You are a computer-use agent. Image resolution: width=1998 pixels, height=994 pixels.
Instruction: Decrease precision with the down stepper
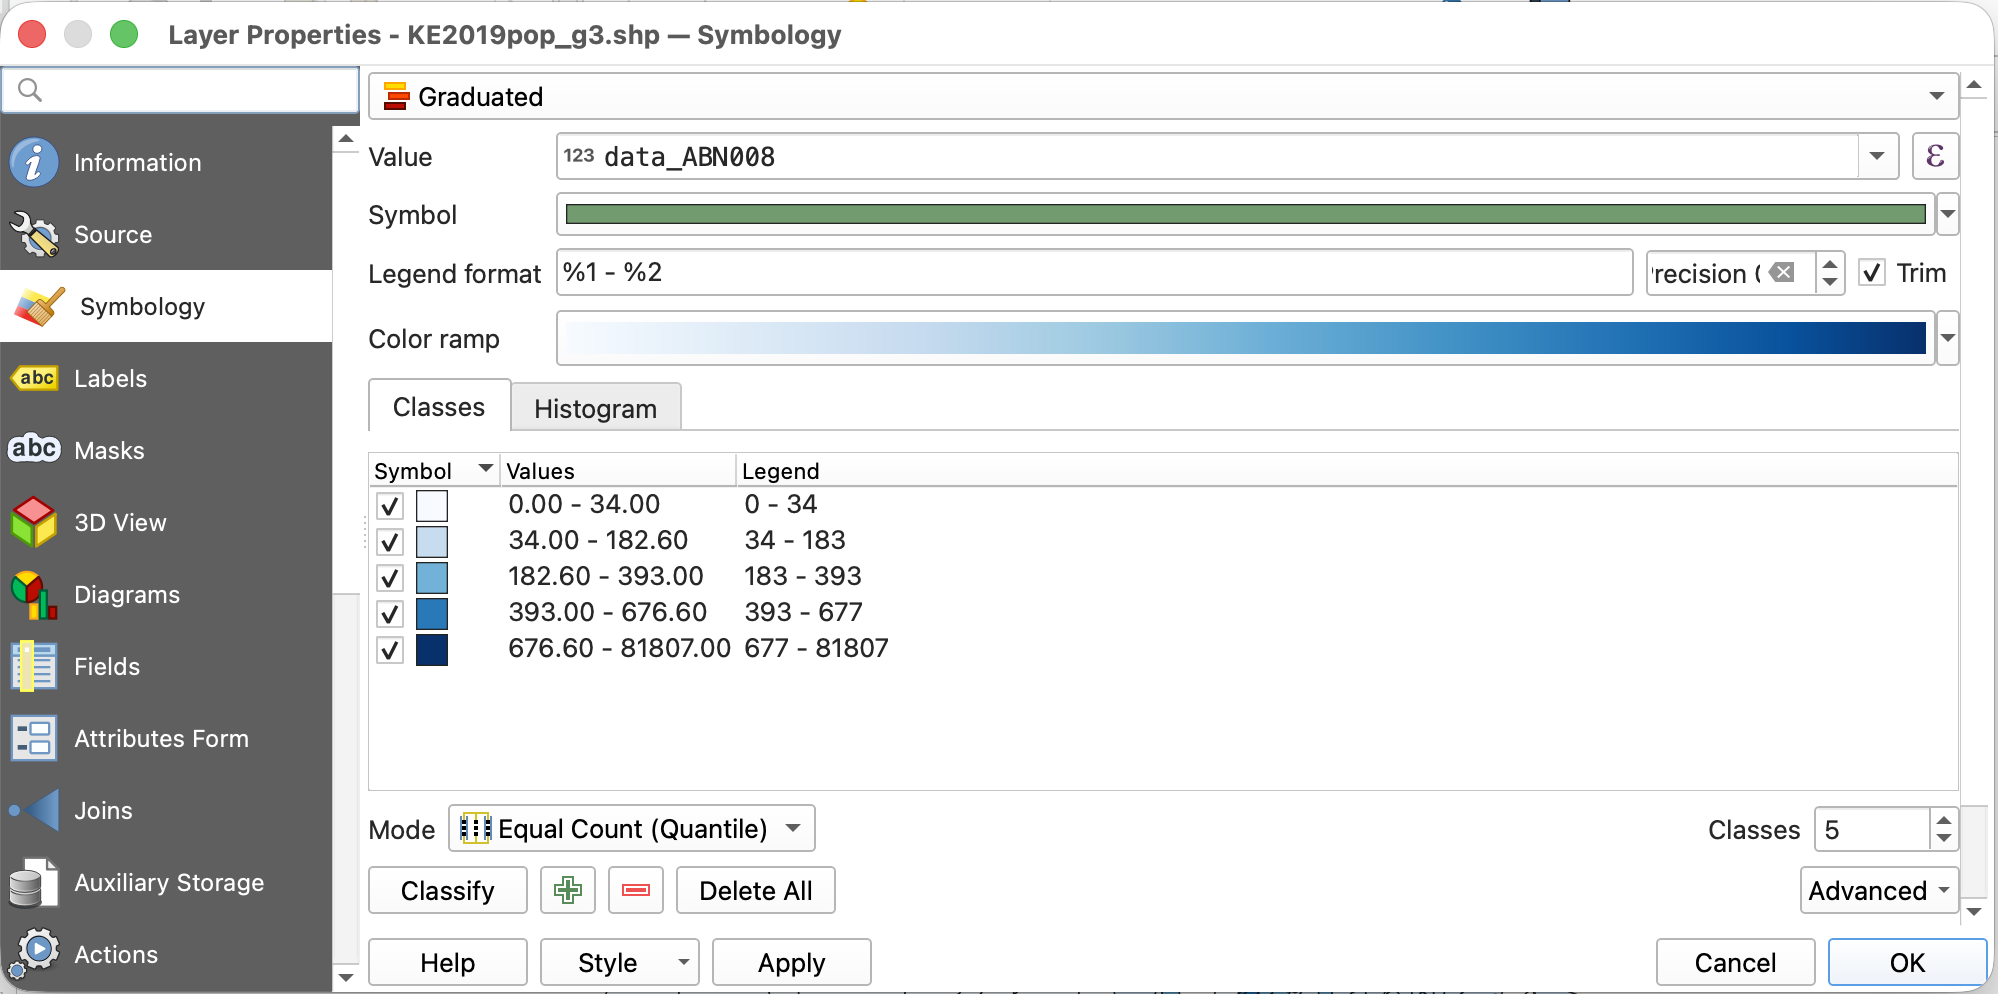tap(1830, 282)
